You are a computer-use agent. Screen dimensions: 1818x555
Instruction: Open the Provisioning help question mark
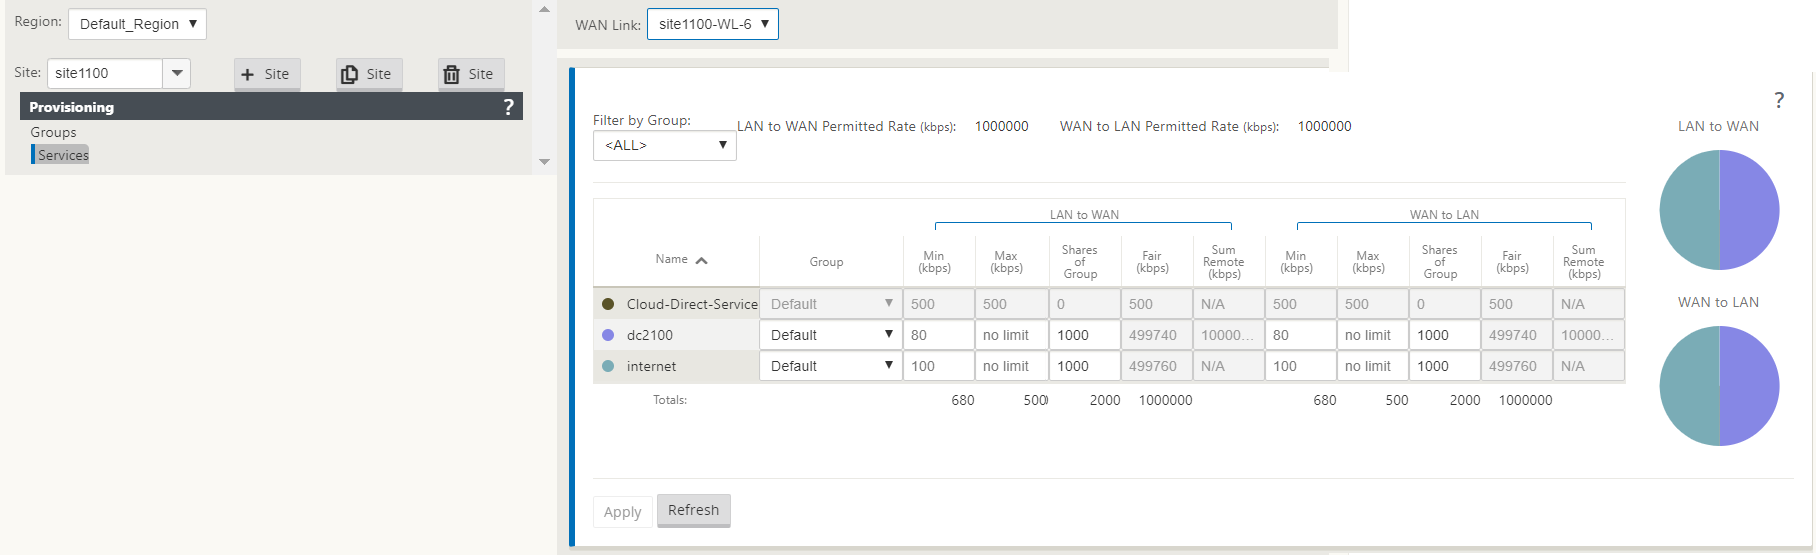(x=508, y=107)
